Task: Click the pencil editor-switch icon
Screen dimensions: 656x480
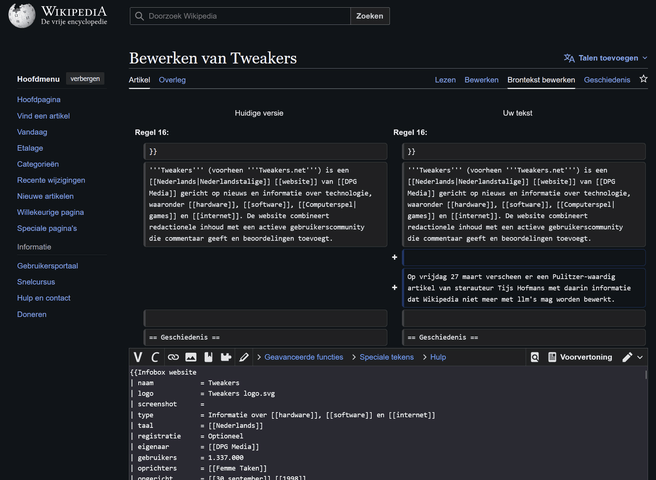Action: click(x=627, y=357)
